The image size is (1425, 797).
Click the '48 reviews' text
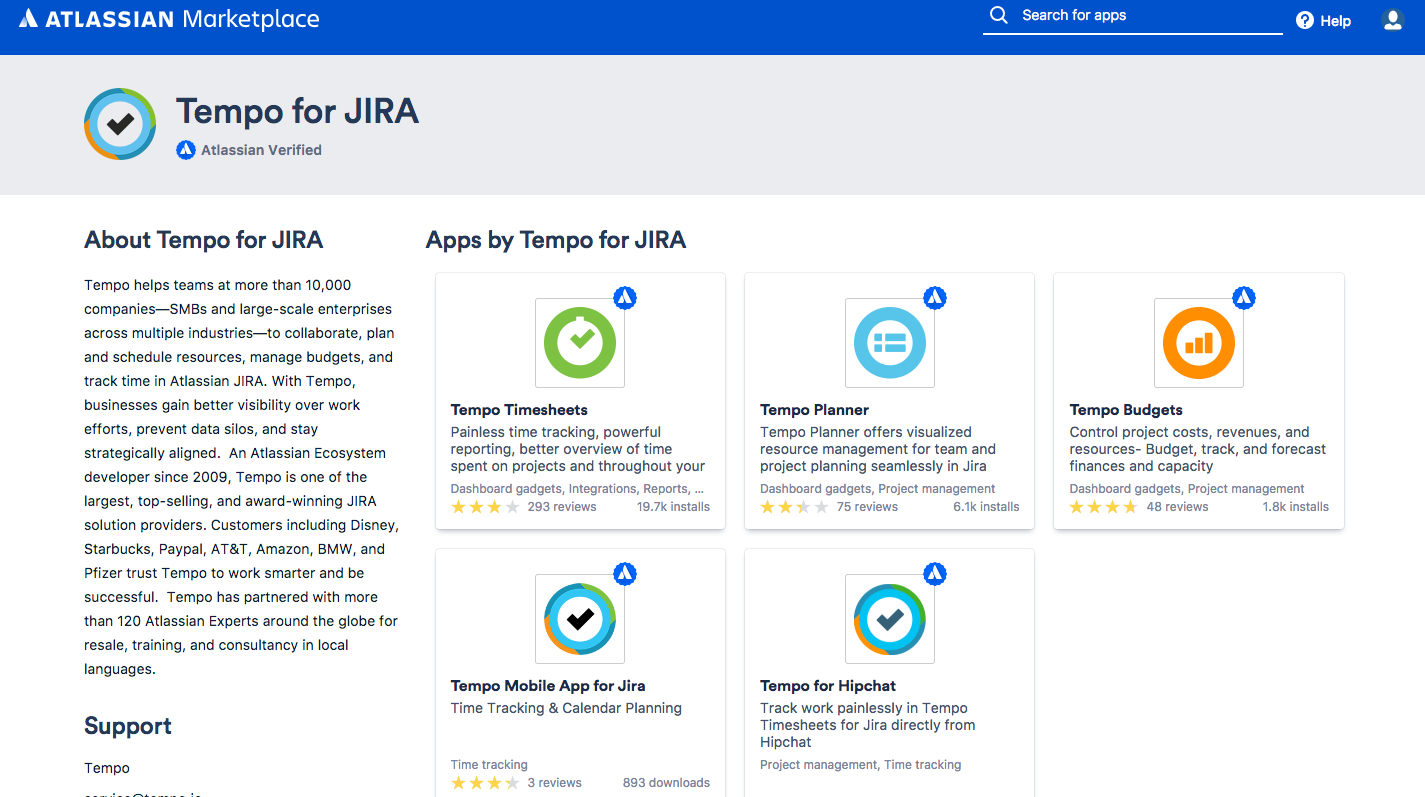click(1177, 507)
